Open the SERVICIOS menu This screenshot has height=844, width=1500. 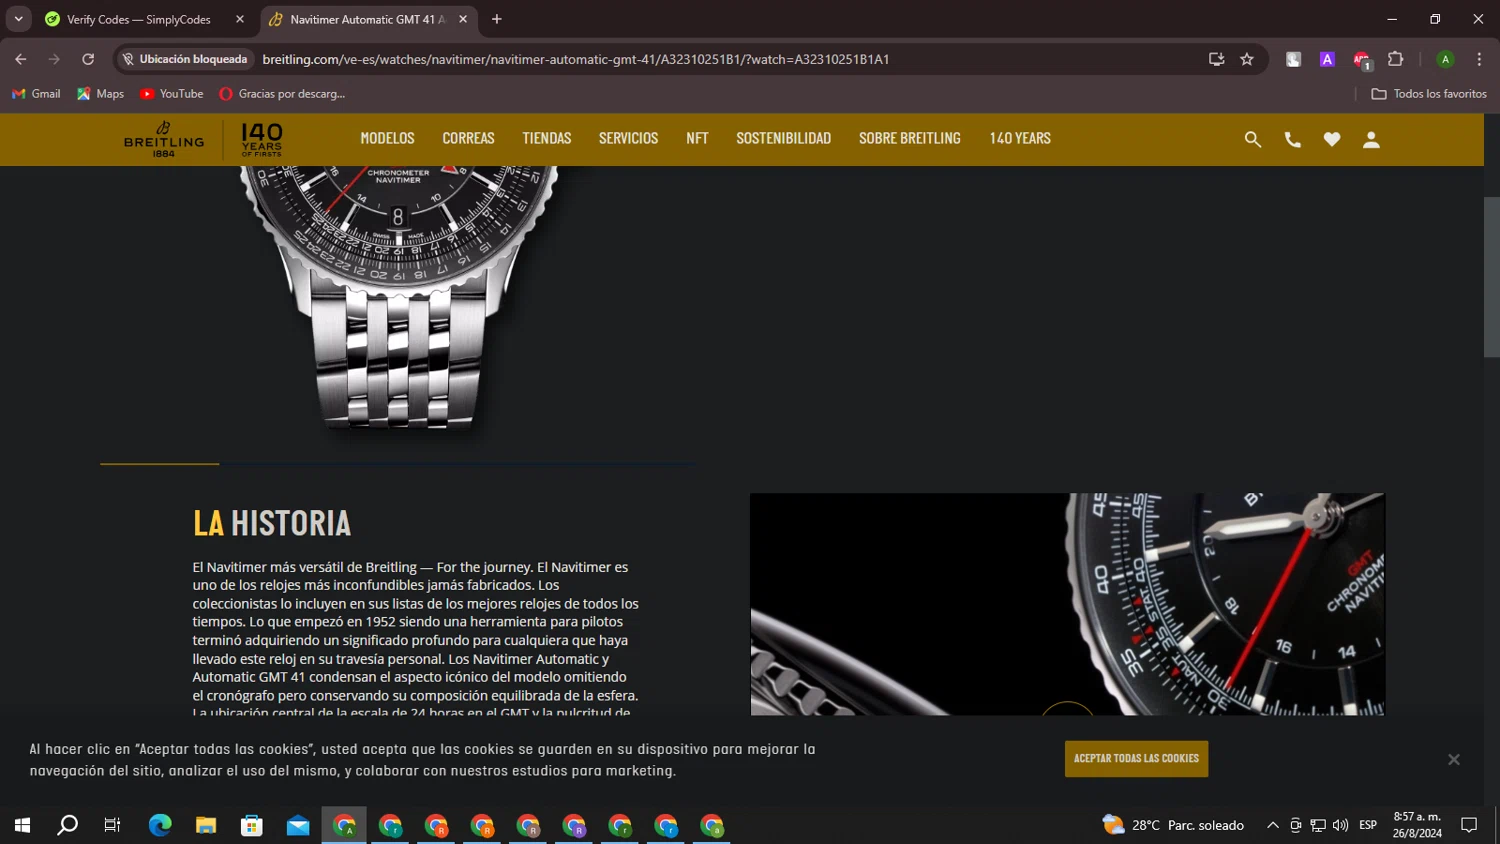pos(628,139)
